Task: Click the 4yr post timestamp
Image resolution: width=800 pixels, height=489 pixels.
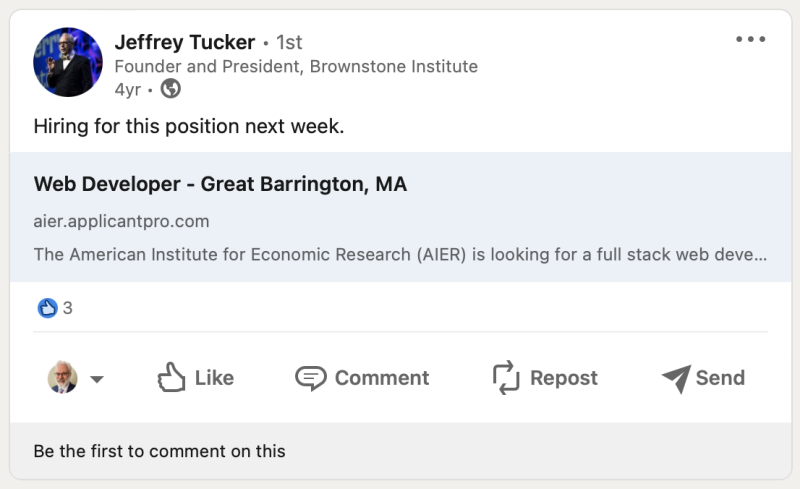Action: coord(128,90)
